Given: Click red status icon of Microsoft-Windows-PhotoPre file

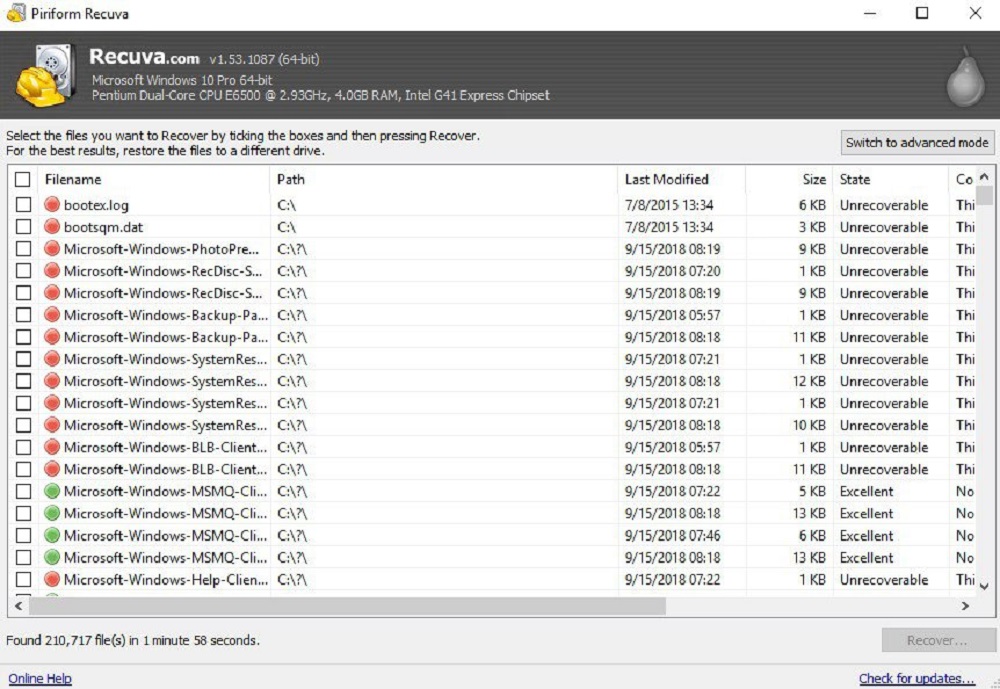Looking at the screenshot, I should (52, 249).
